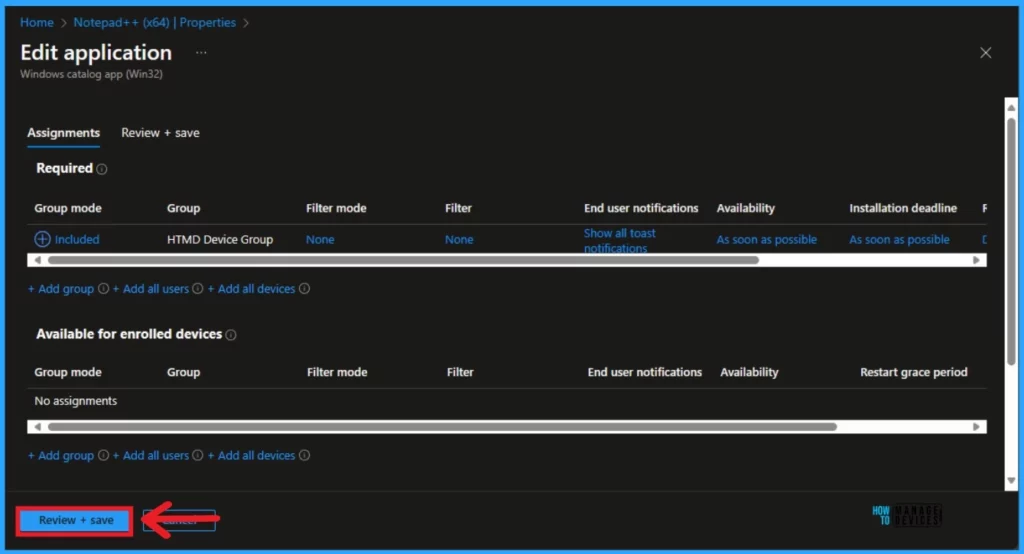The width and height of the screenshot is (1024, 554).
Task: Click Filter mode None for HTMD Device Group
Action: click(320, 239)
